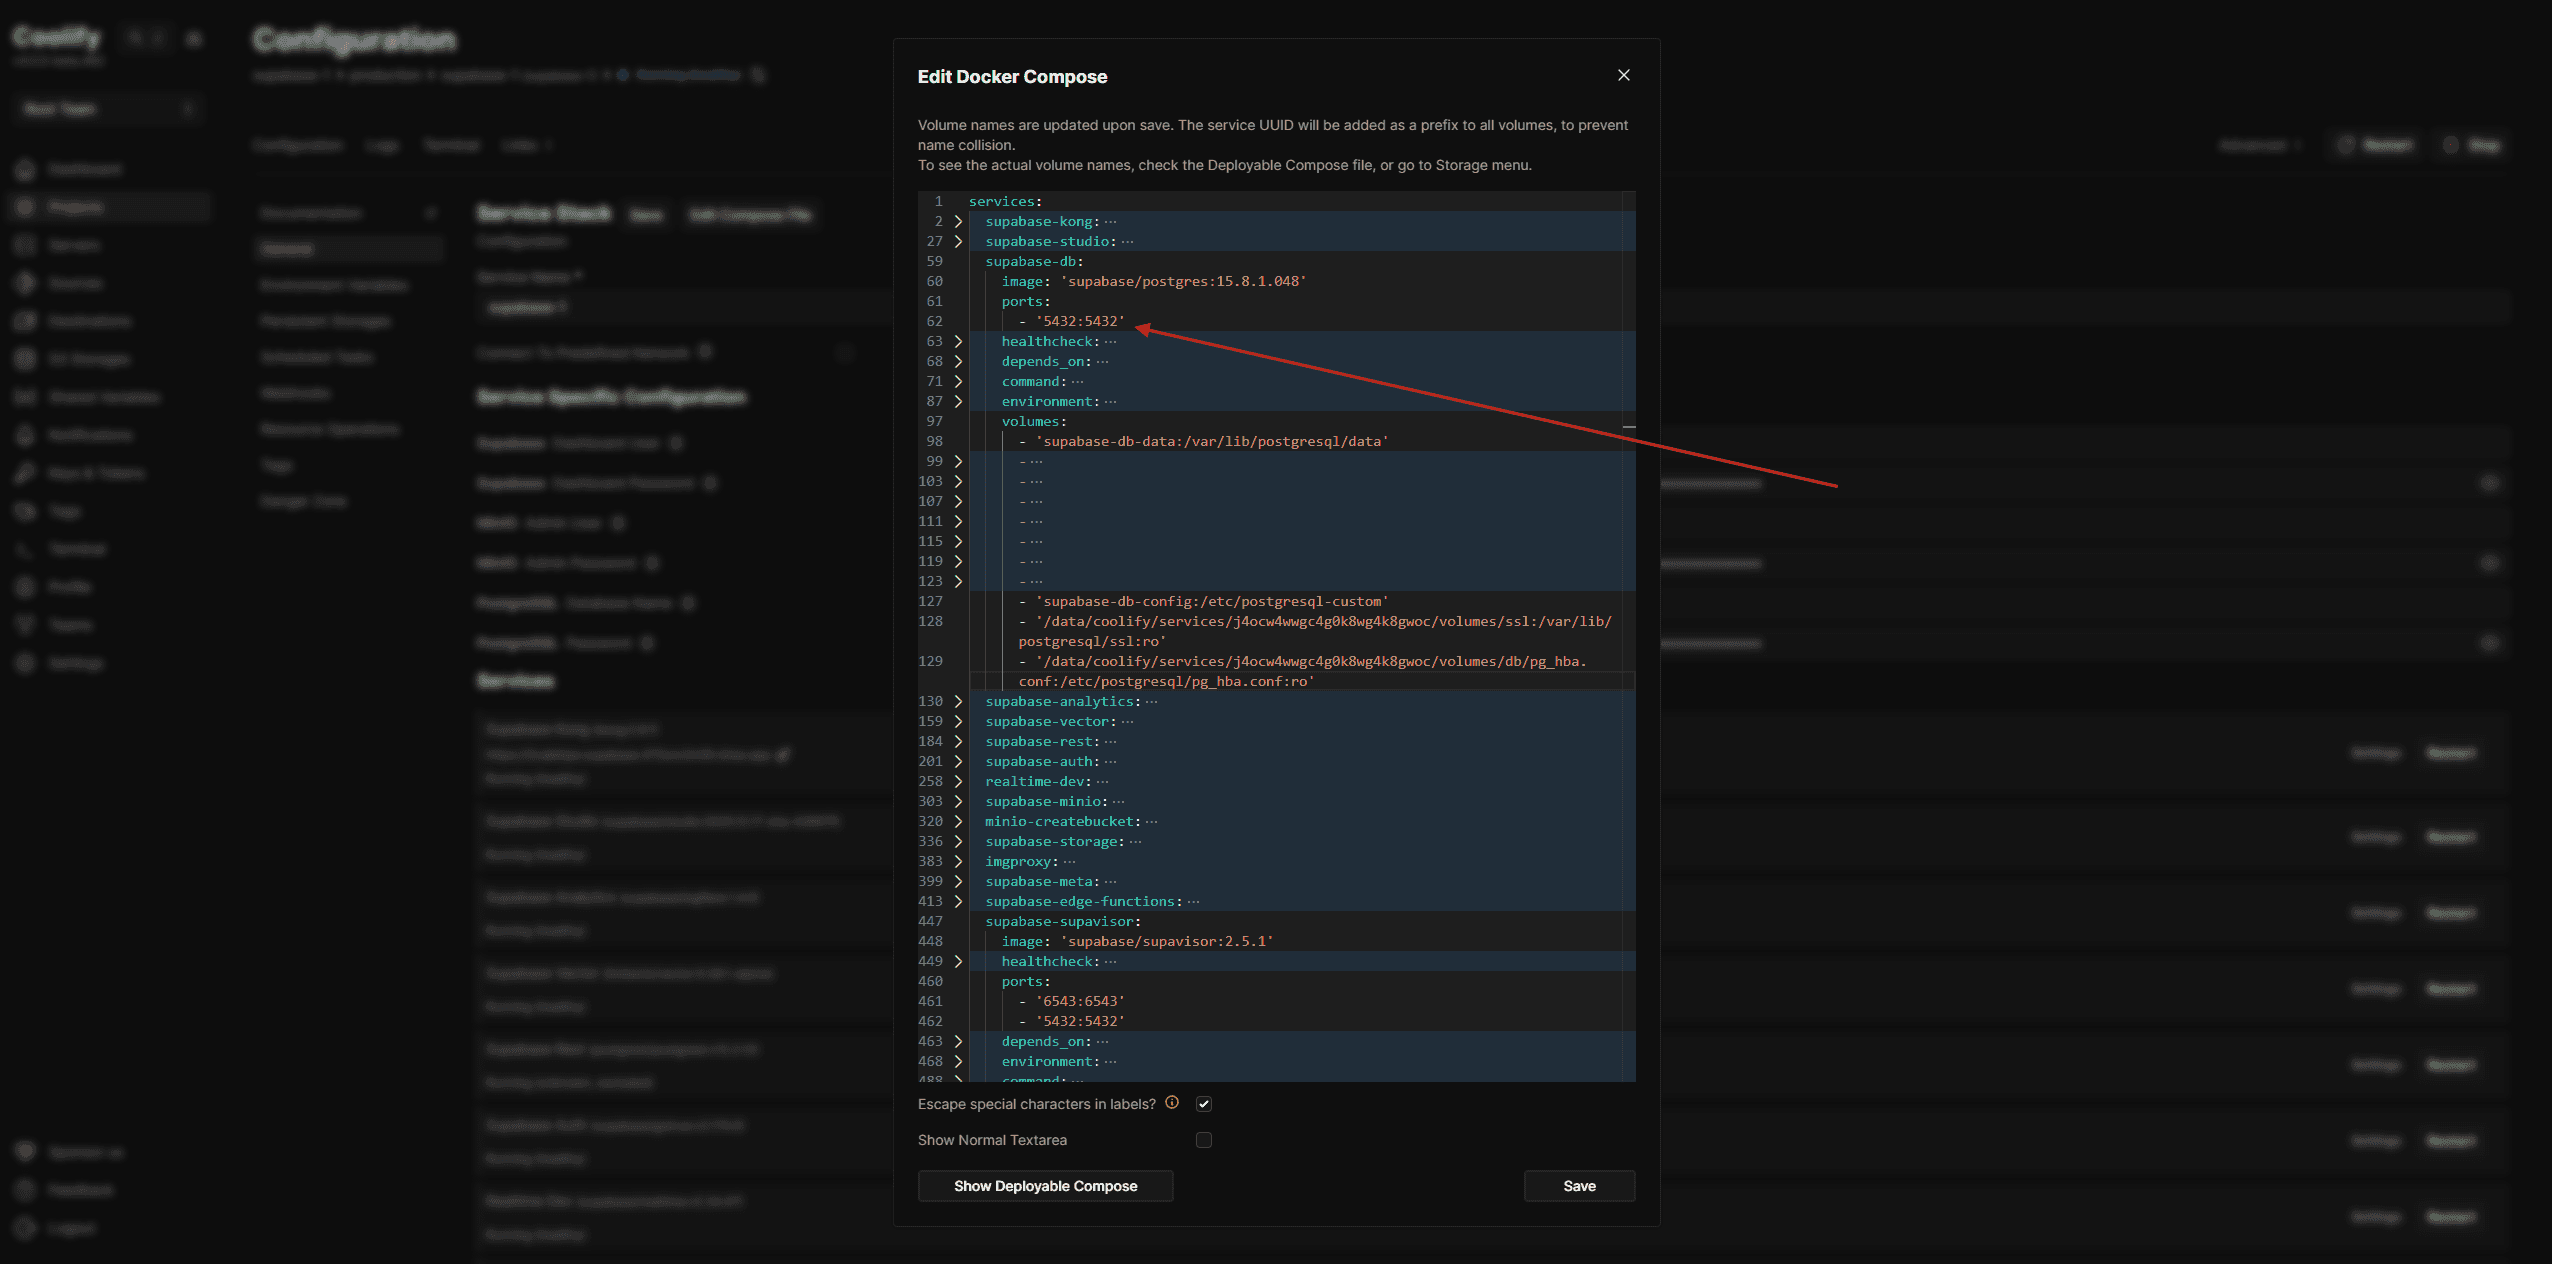Image resolution: width=2552 pixels, height=1264 pixels.
Task: Save the docker compose changes
Action: pos(1579,1186)
